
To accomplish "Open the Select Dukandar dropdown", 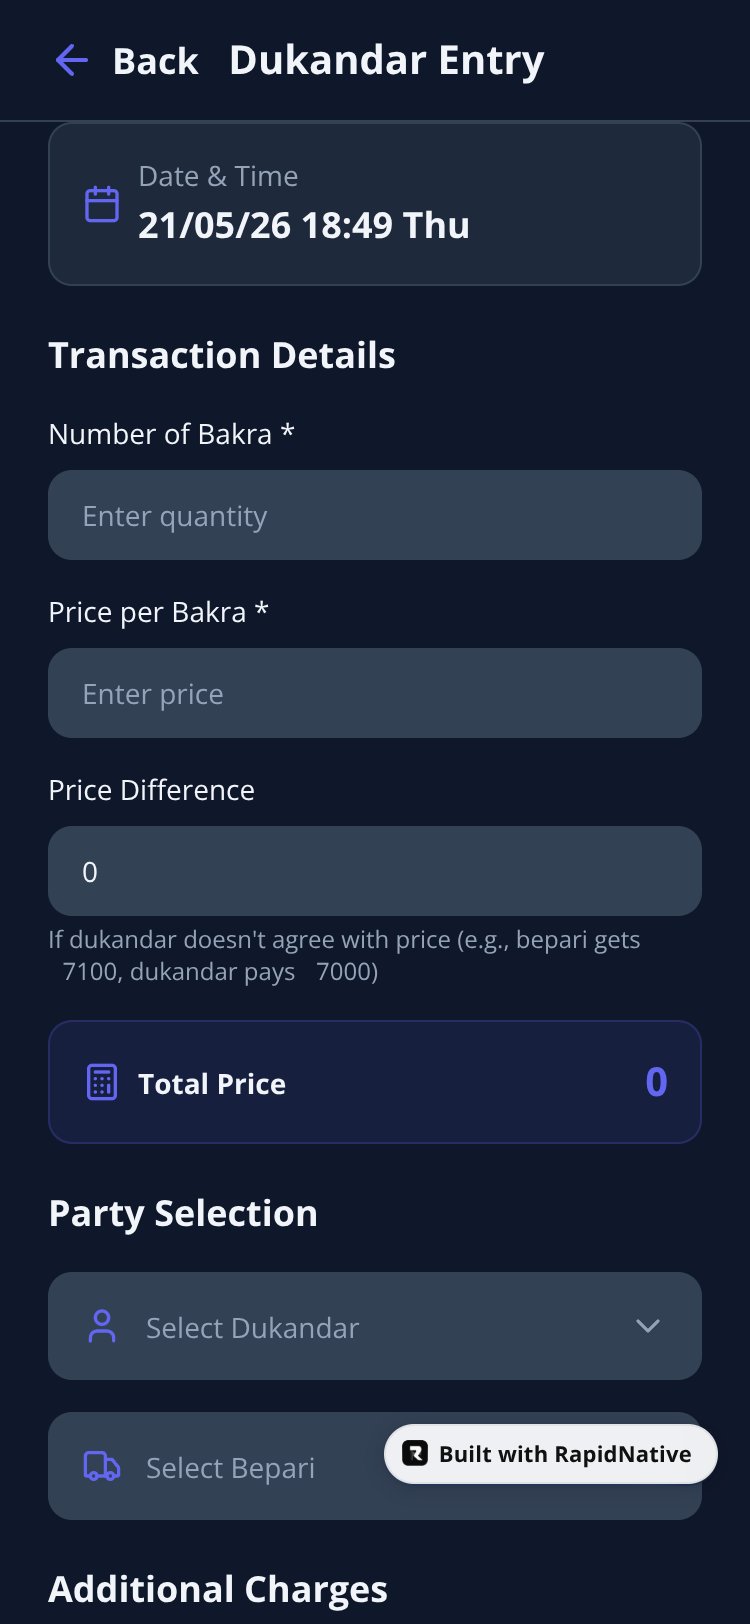I will point(375,1326).
